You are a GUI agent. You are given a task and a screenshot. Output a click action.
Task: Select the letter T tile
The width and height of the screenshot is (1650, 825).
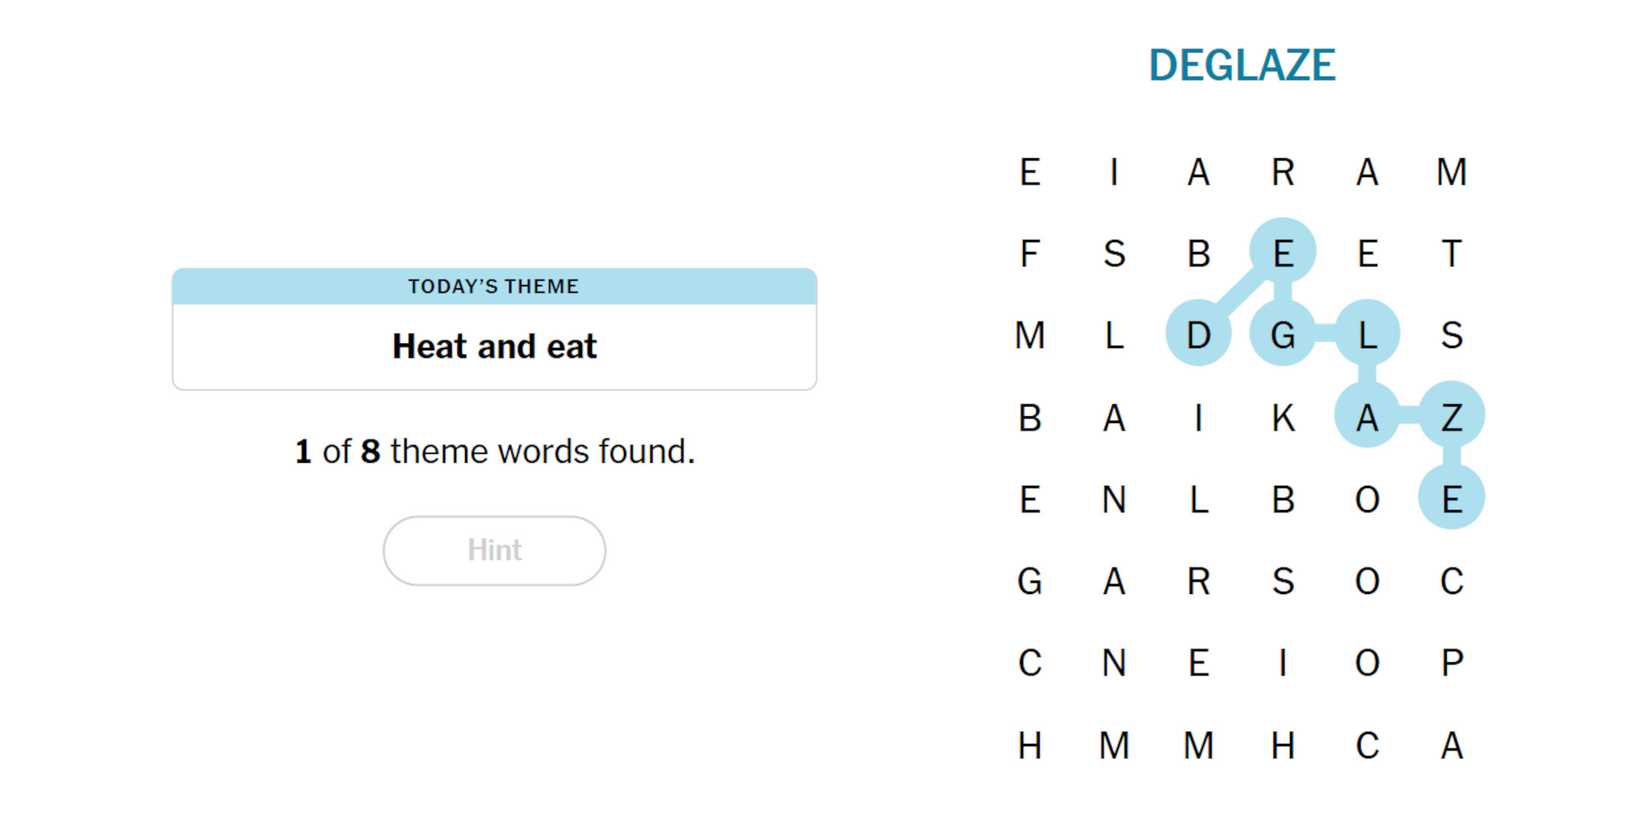click(1451, 253)
